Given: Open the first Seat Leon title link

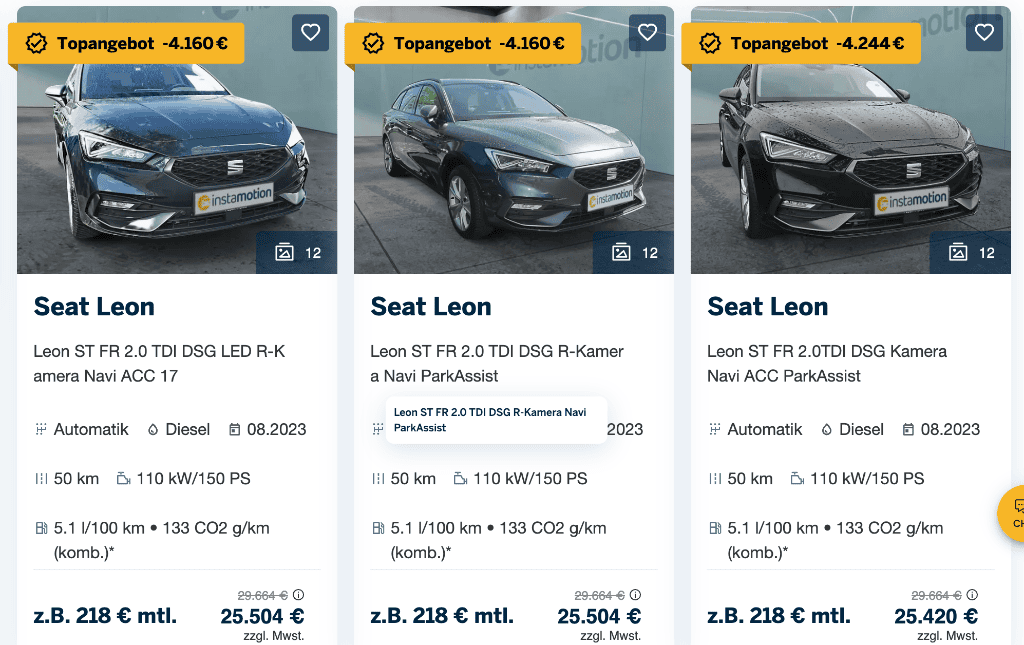Looking at the screenshot, I should [x=94, y=307].
